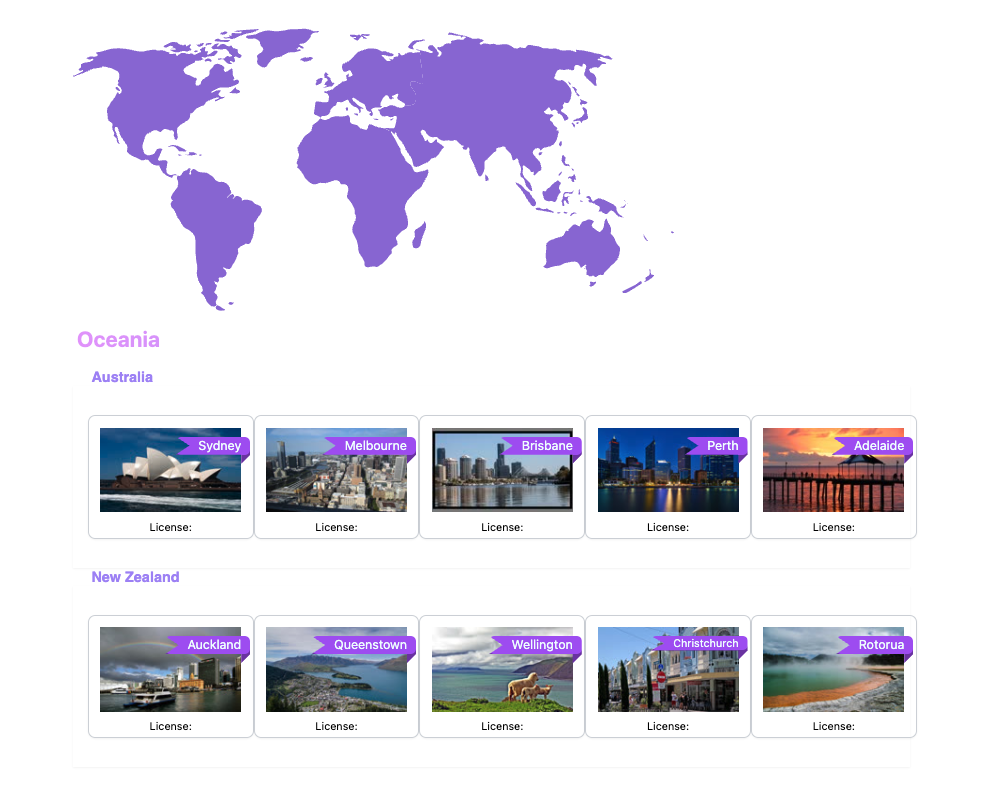Click Madagascar on the world map
The image size is (996, 795).
419,236
